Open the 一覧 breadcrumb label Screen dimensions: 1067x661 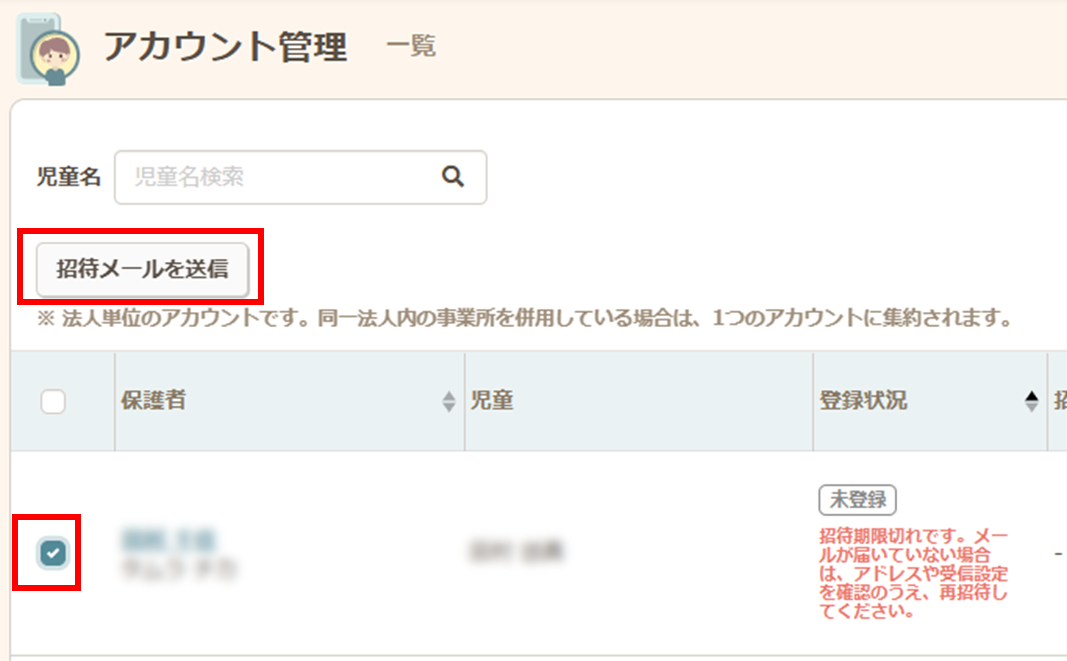point(411,47)
